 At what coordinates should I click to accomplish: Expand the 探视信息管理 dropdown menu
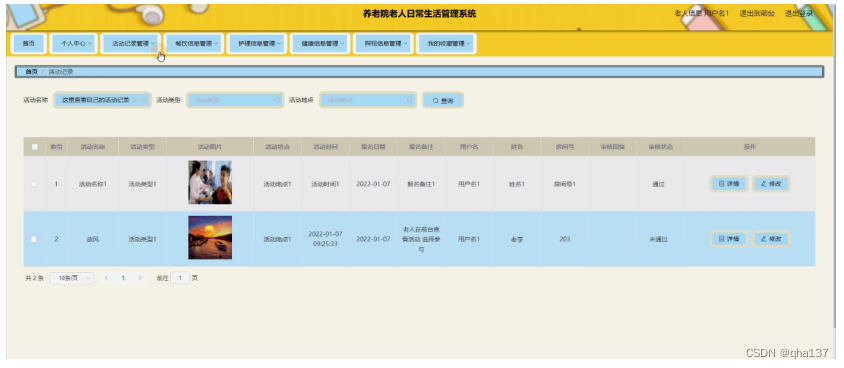[383, 44]
